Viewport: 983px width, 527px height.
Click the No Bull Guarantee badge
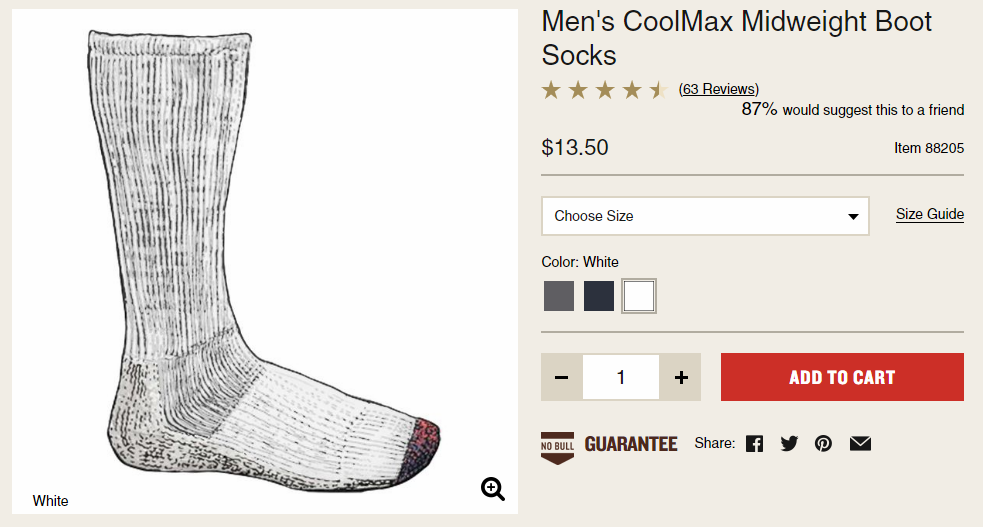pyautogui.click(x=557, y=446)
